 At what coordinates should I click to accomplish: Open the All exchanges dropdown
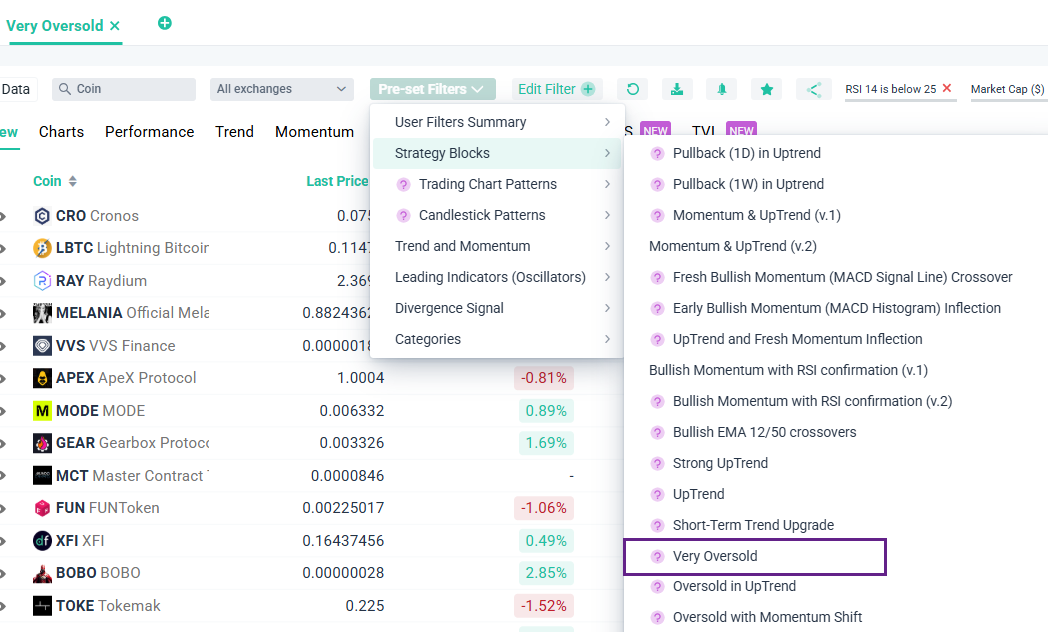click(281, 89)
